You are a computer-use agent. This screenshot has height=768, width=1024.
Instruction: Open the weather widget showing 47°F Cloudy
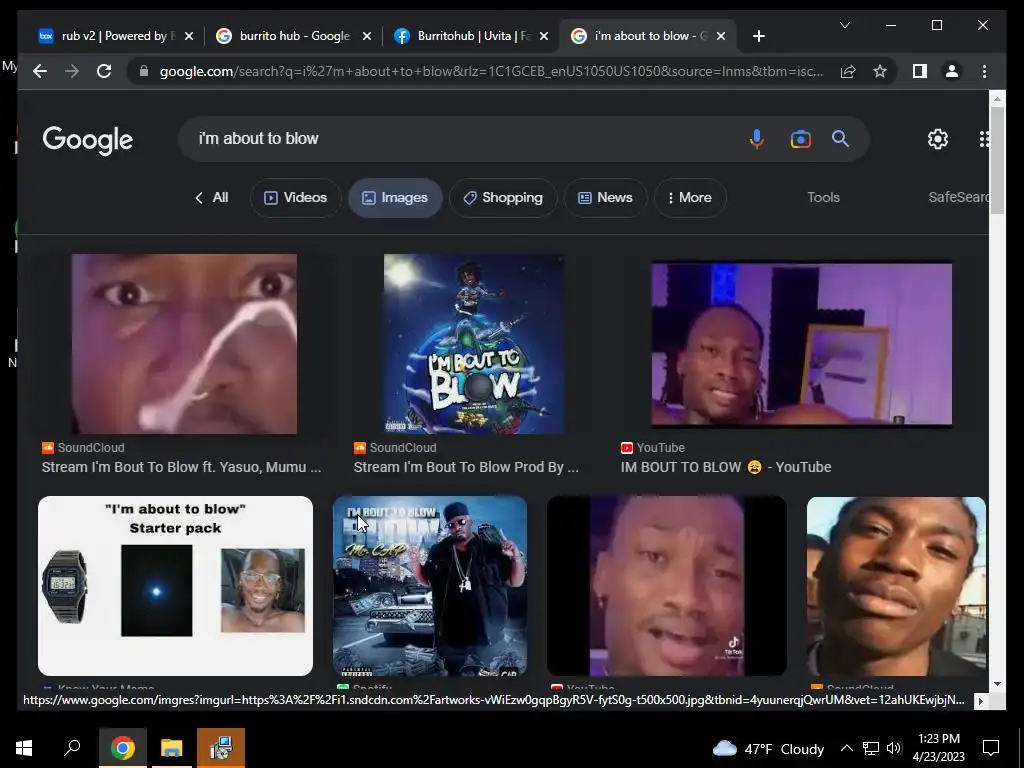tap(768, 748)
